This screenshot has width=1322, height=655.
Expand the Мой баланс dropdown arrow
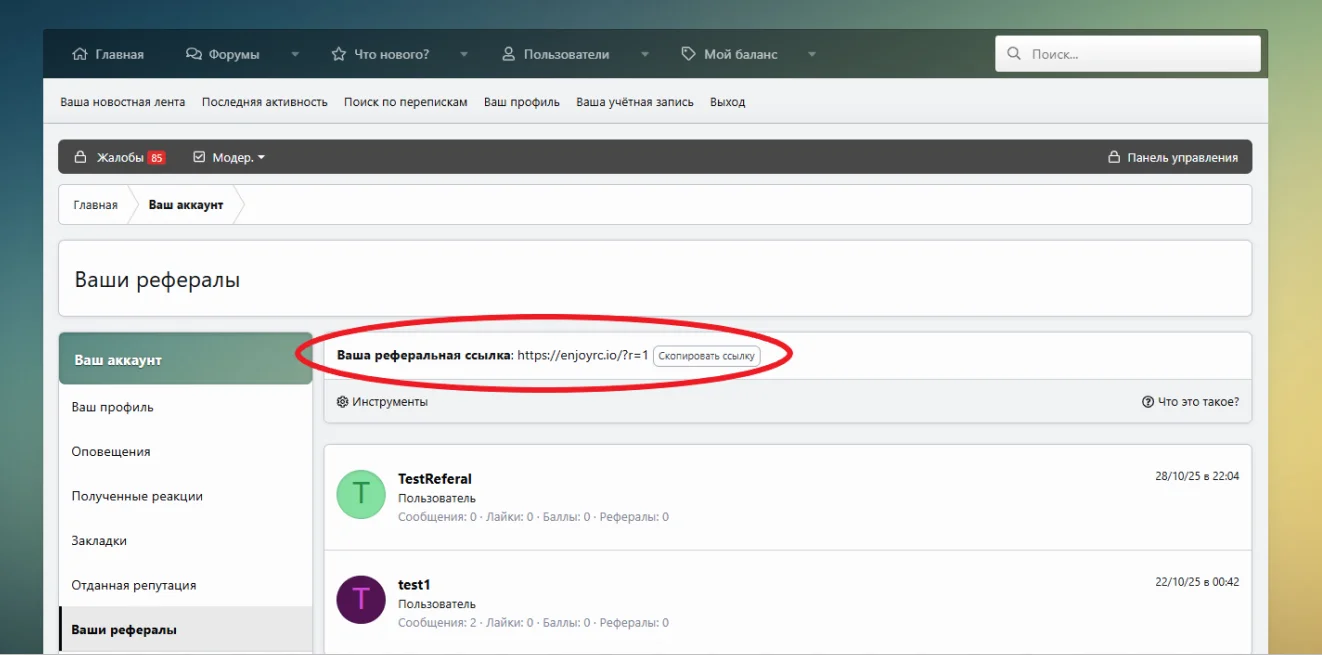(812, 54)
